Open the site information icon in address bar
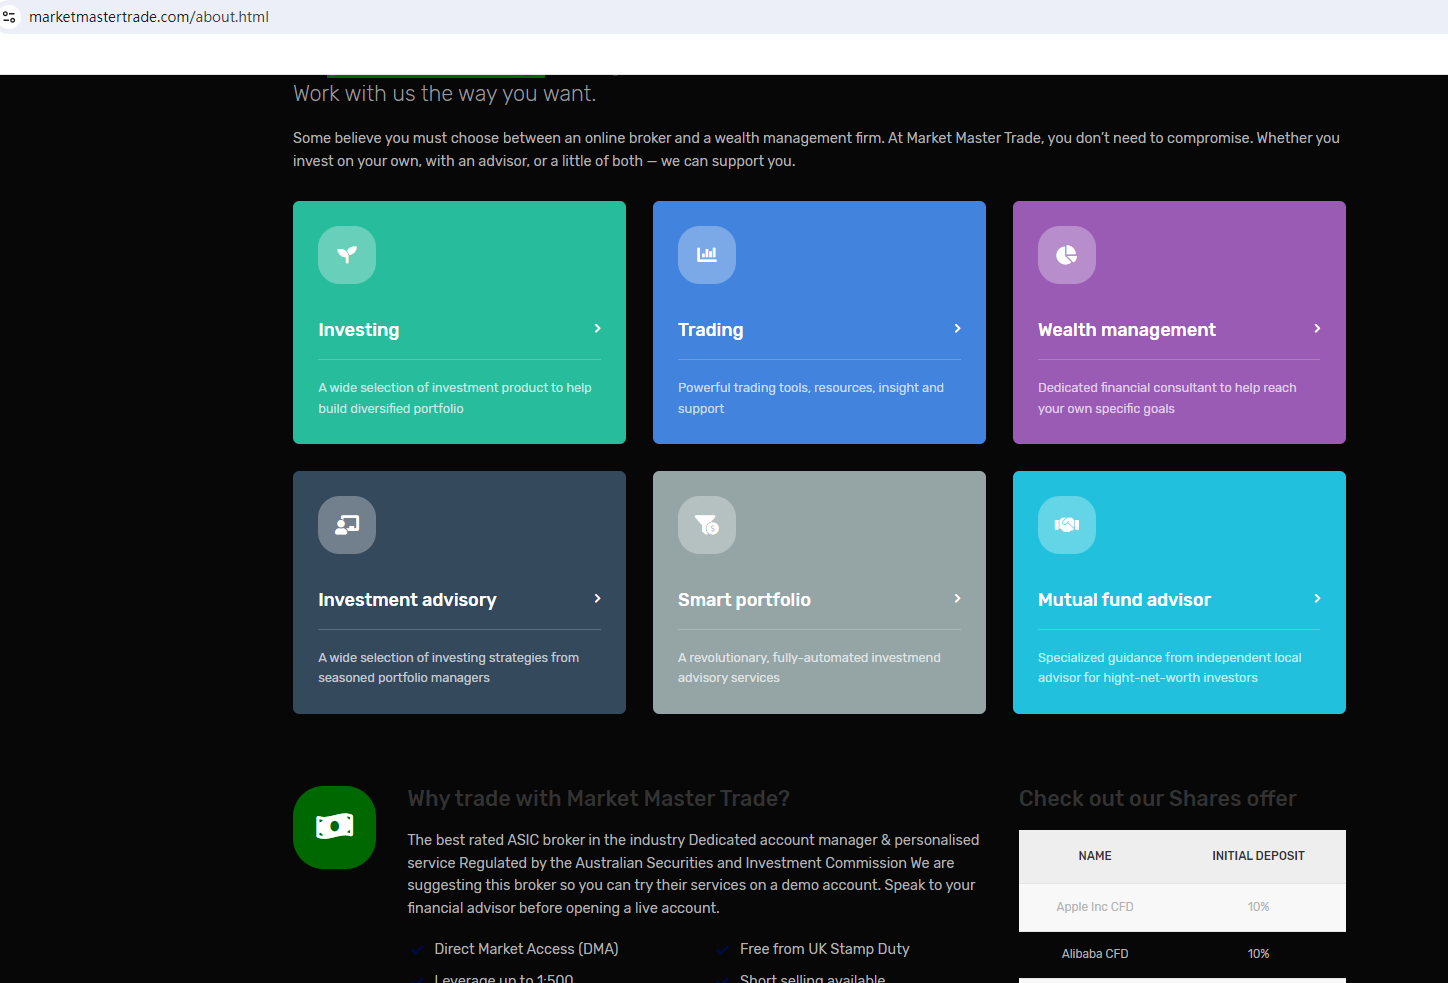Image resolution: width=1448 pixels, height=983 pixels. click(10, 17)
